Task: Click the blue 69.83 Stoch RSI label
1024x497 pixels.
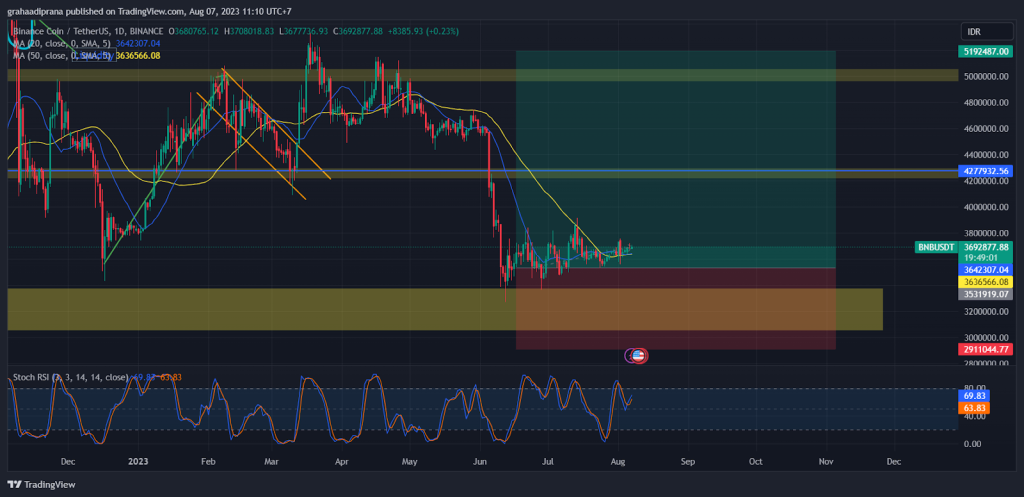Action: (x=974, y=396)
